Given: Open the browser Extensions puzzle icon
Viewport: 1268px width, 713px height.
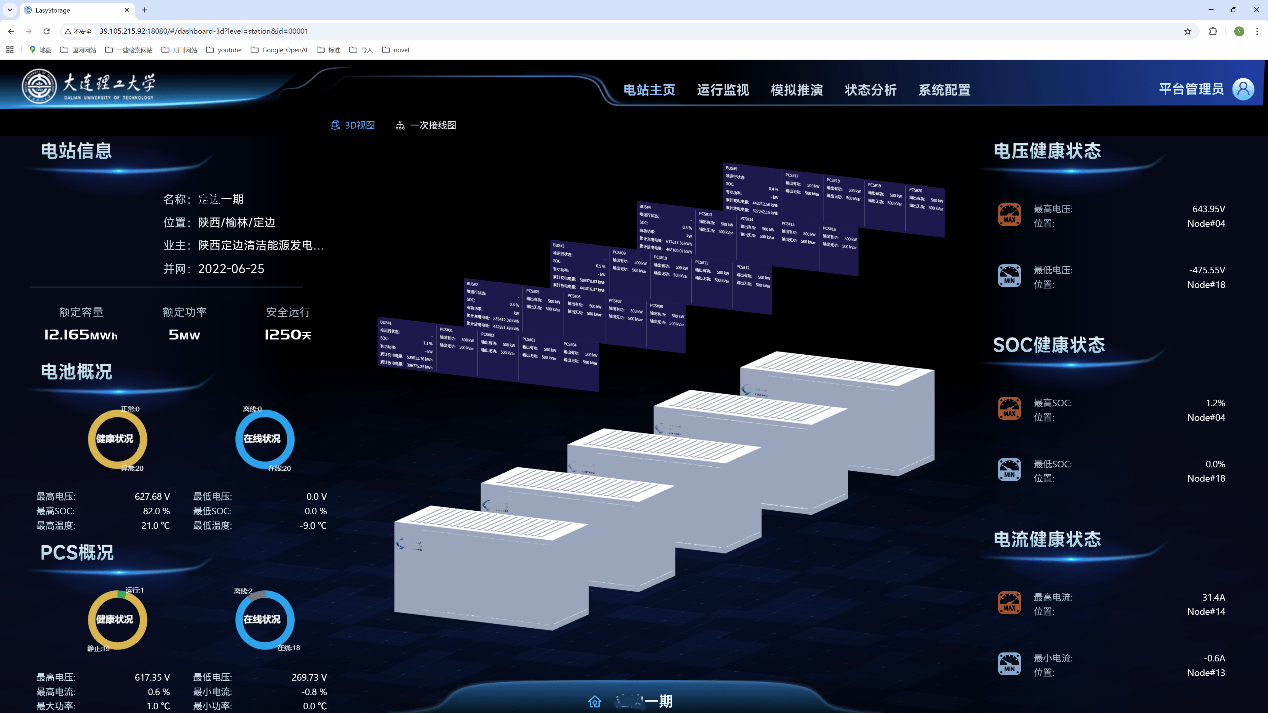Looking at the screenshot, I should 1213,31.
